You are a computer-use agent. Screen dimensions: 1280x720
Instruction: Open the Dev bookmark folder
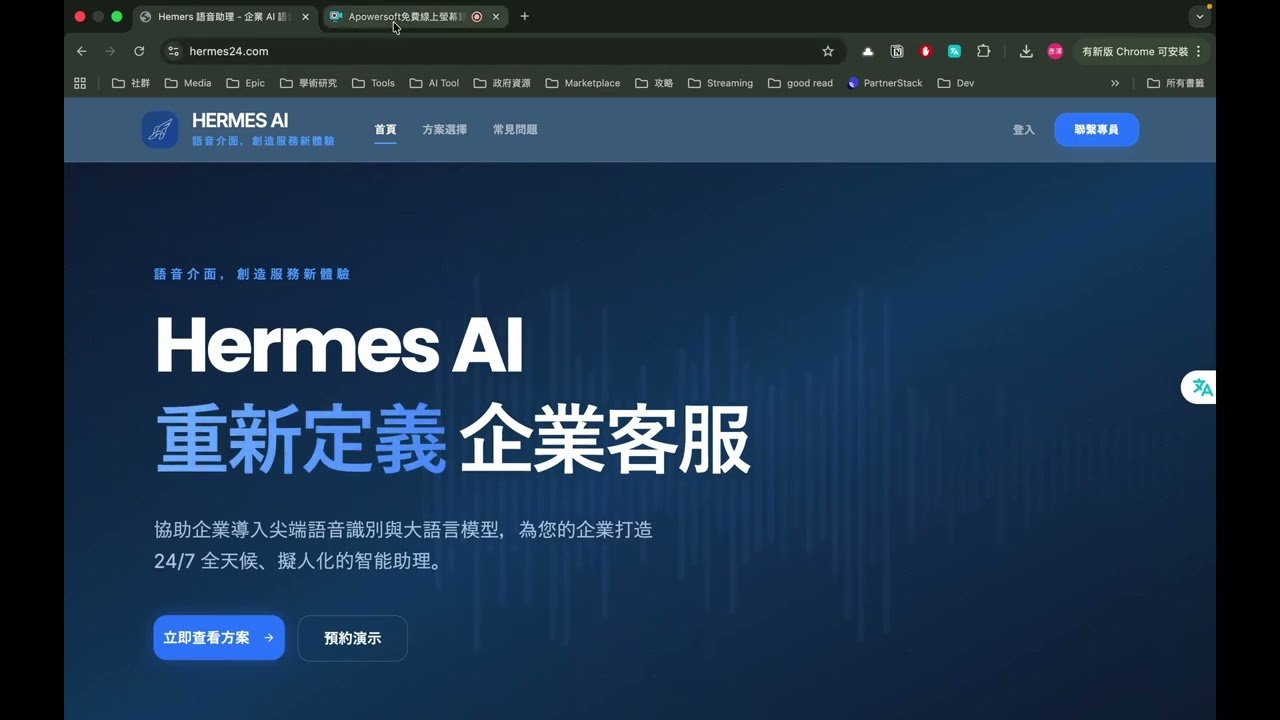tap(956, 83)
